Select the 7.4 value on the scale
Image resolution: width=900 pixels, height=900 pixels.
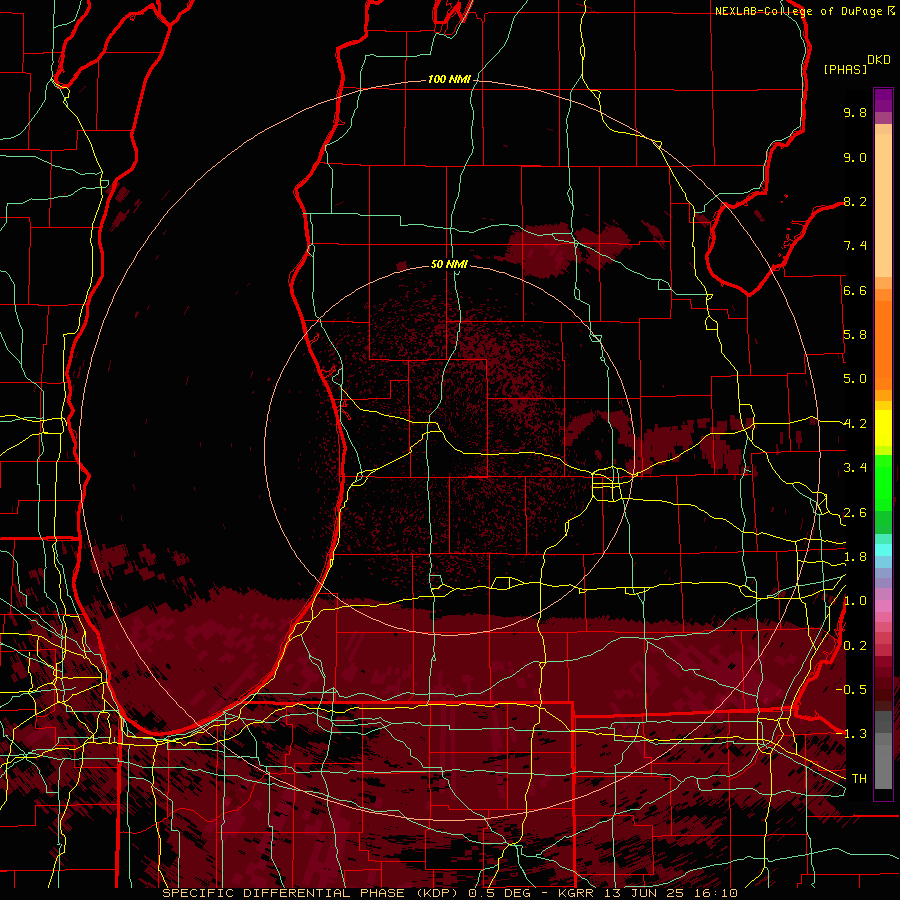point(855,246)
